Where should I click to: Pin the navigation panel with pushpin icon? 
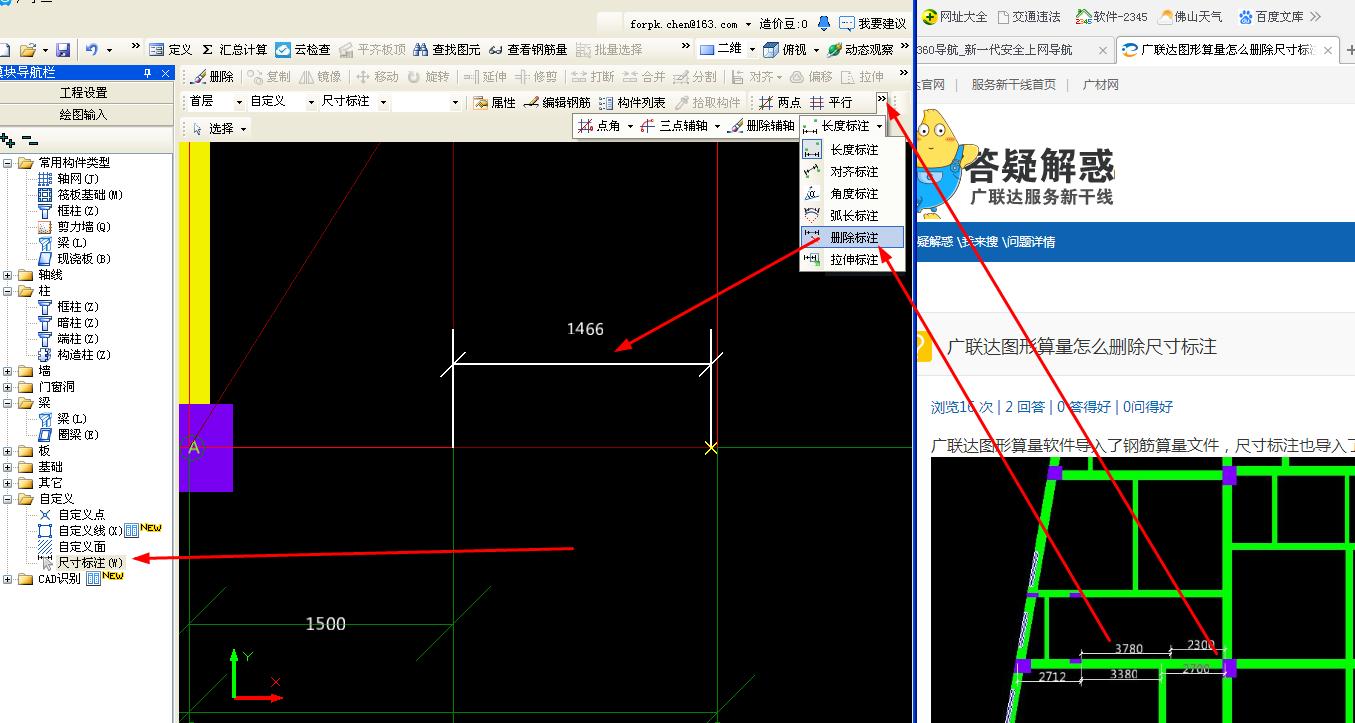click(147, 73)
